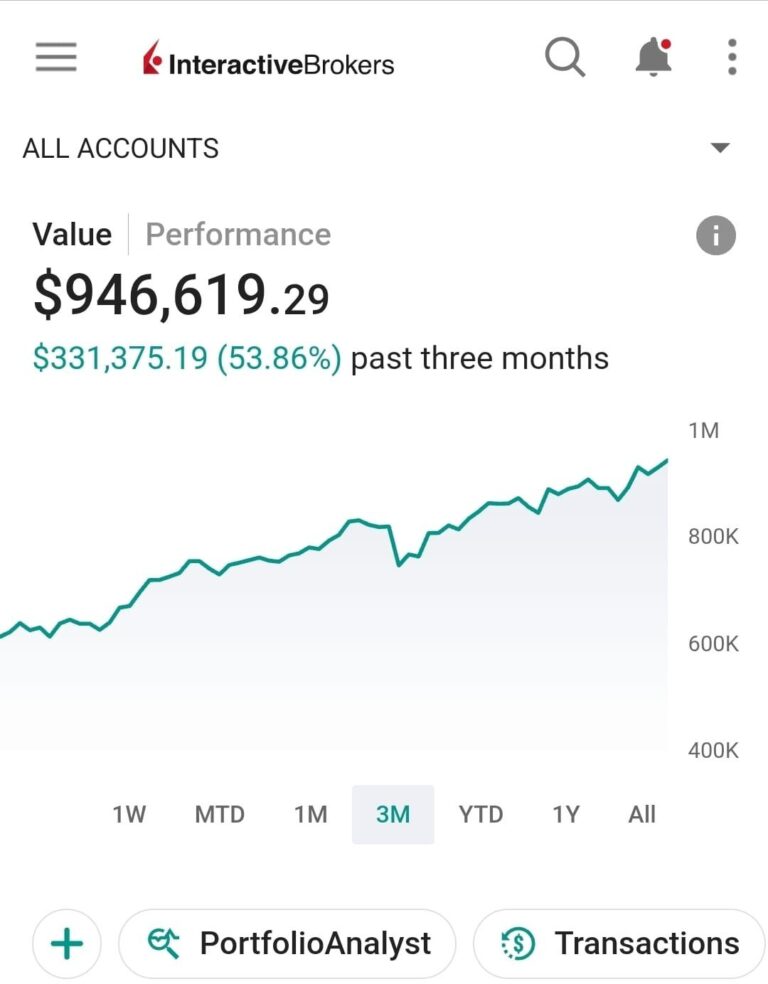Select the 1W time range

[x=129, y=814]
